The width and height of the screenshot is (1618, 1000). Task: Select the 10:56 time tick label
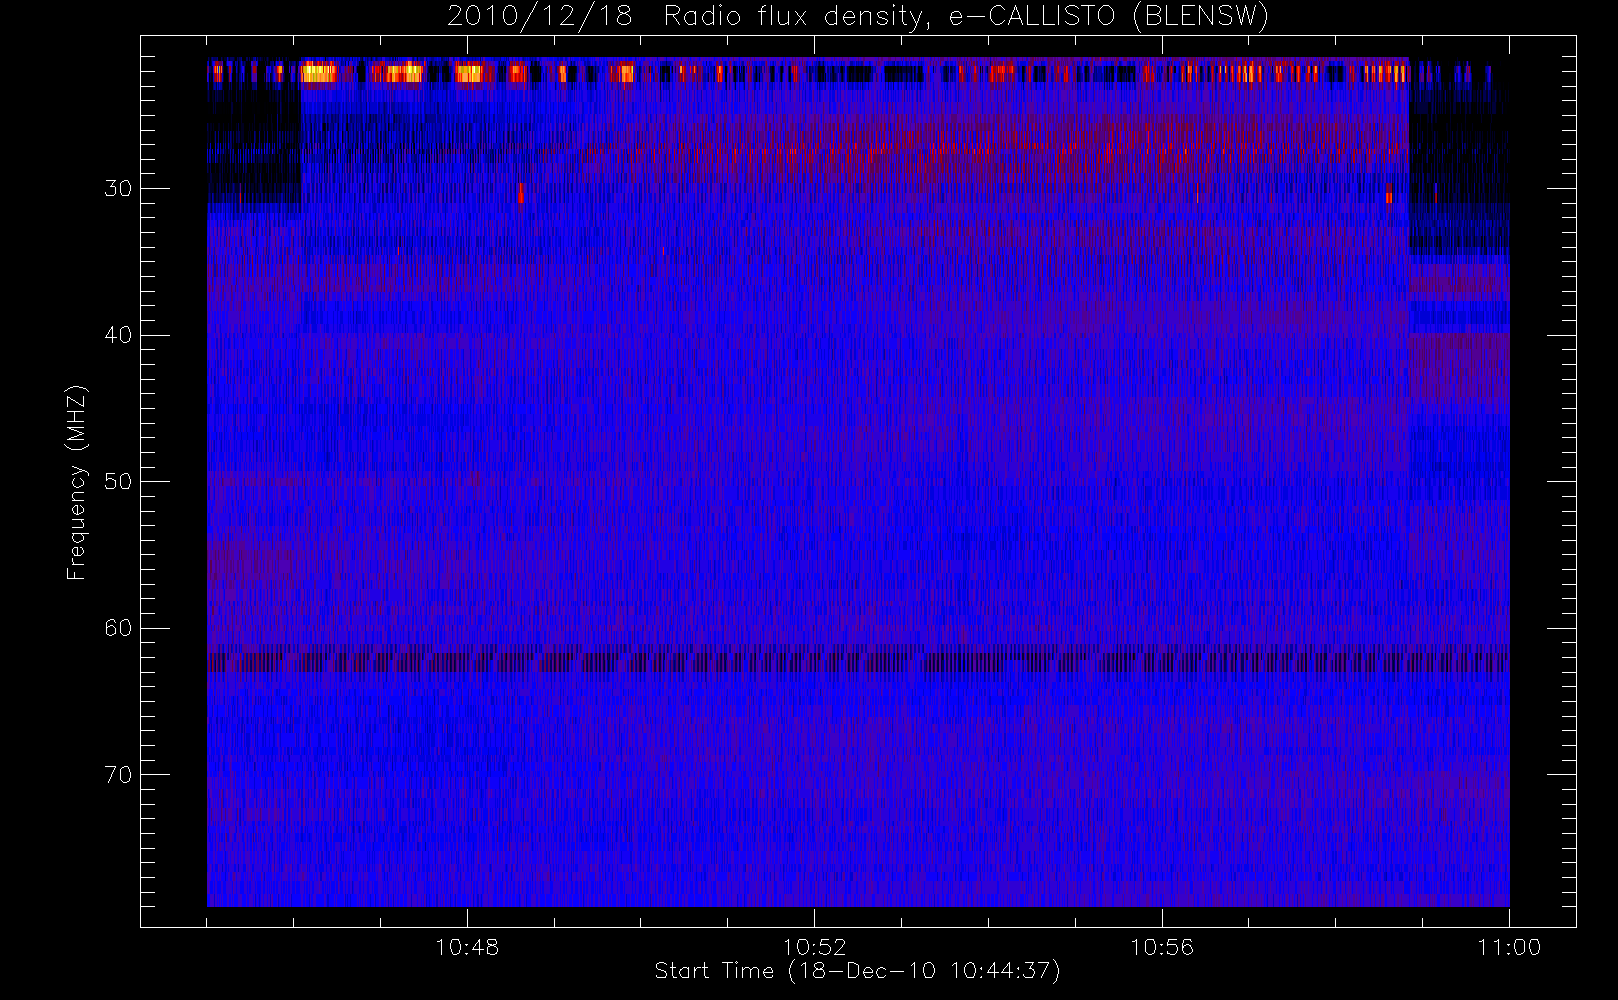(1162, 947)
